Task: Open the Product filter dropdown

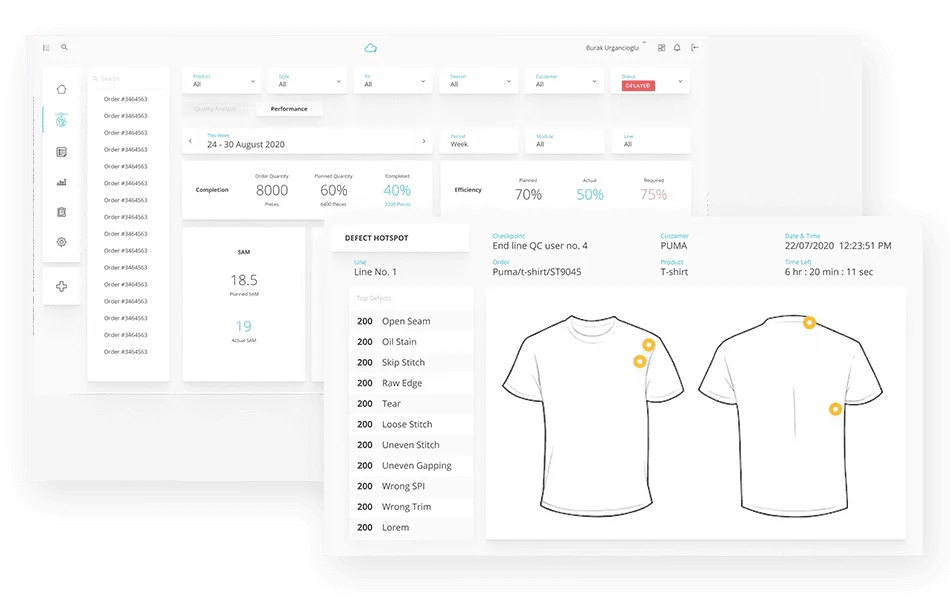Action: point(221,80)
